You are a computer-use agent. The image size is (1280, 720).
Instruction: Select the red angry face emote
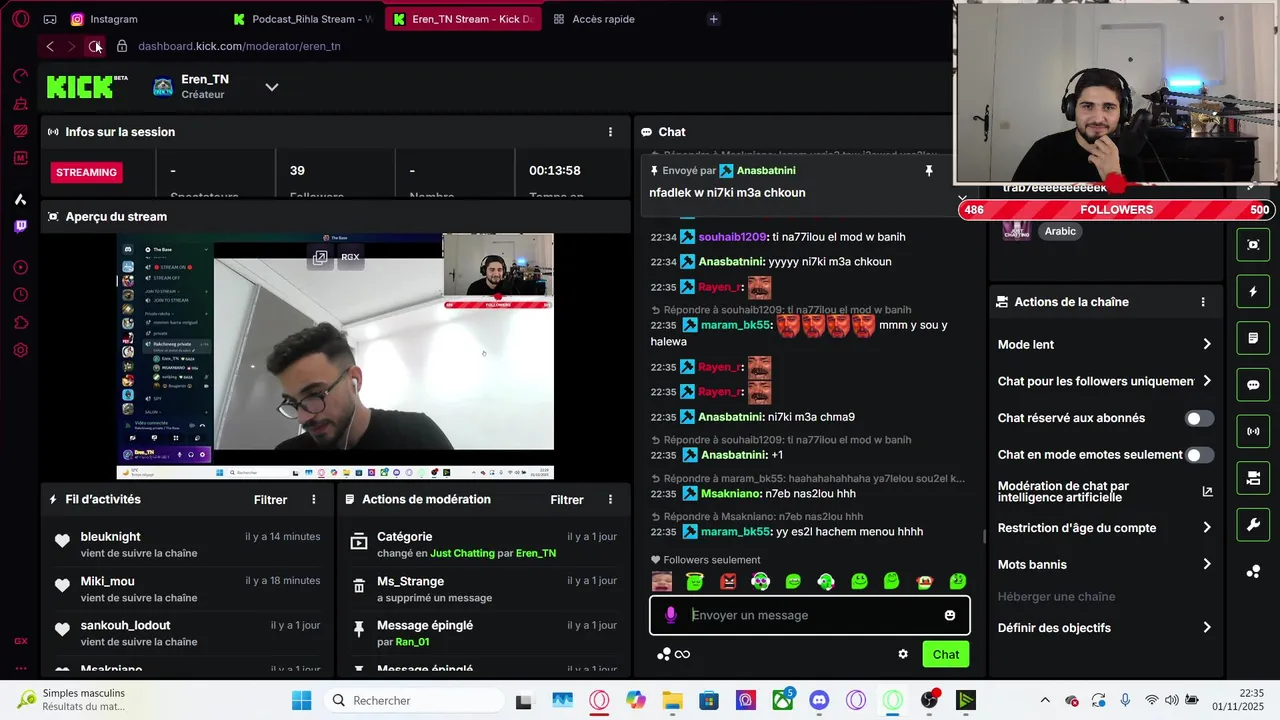728,581
